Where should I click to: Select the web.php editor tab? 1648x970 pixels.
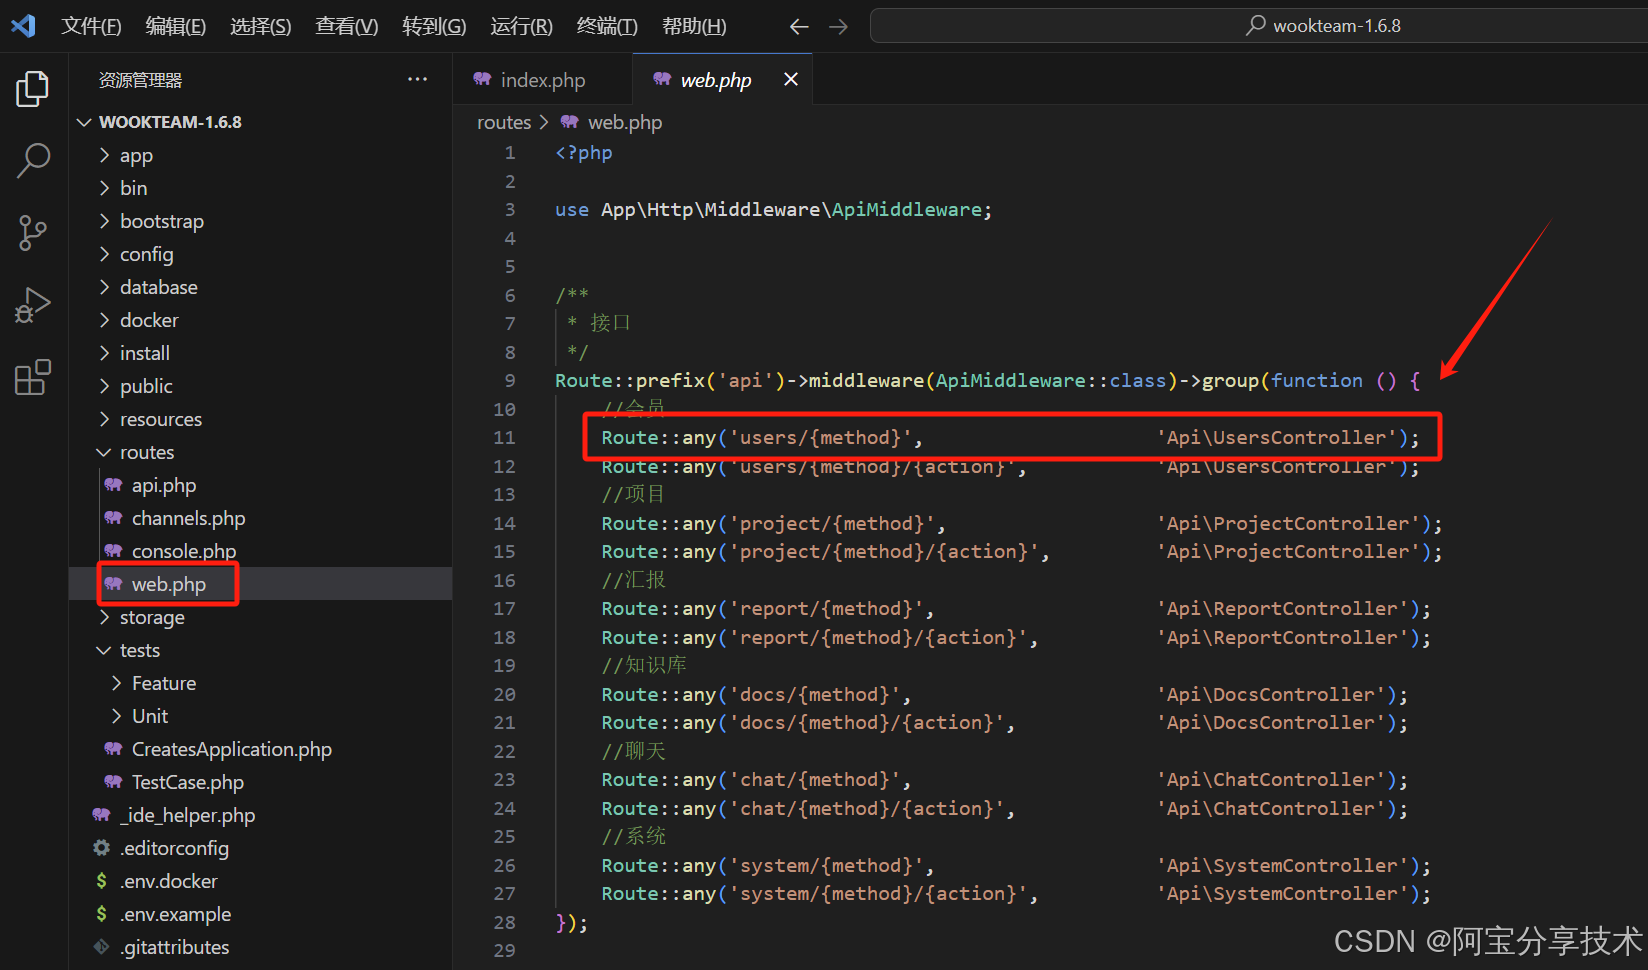722,79
